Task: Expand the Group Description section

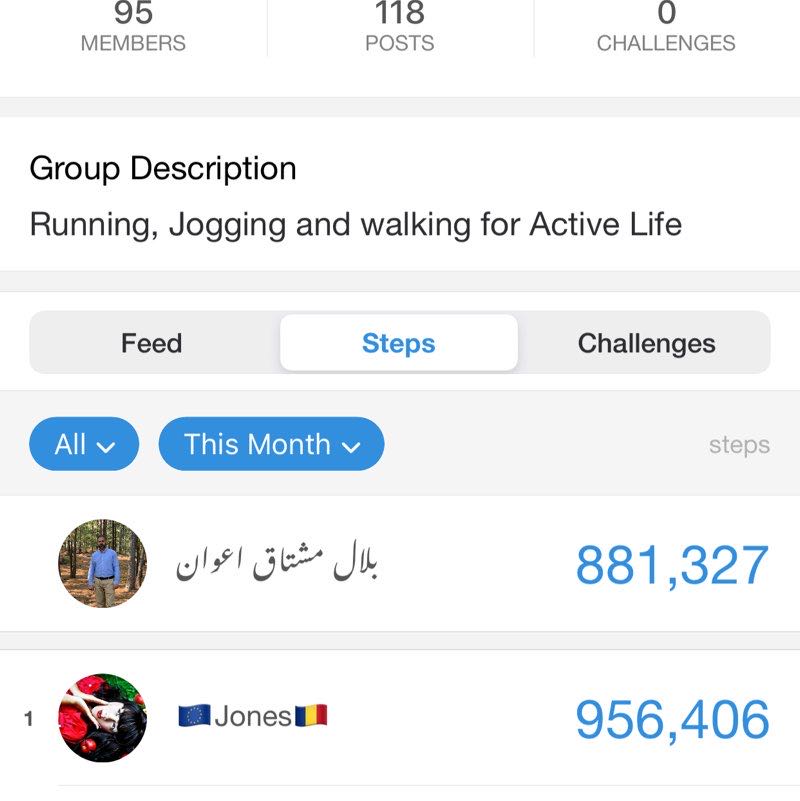Action: [x=163, y=168]
